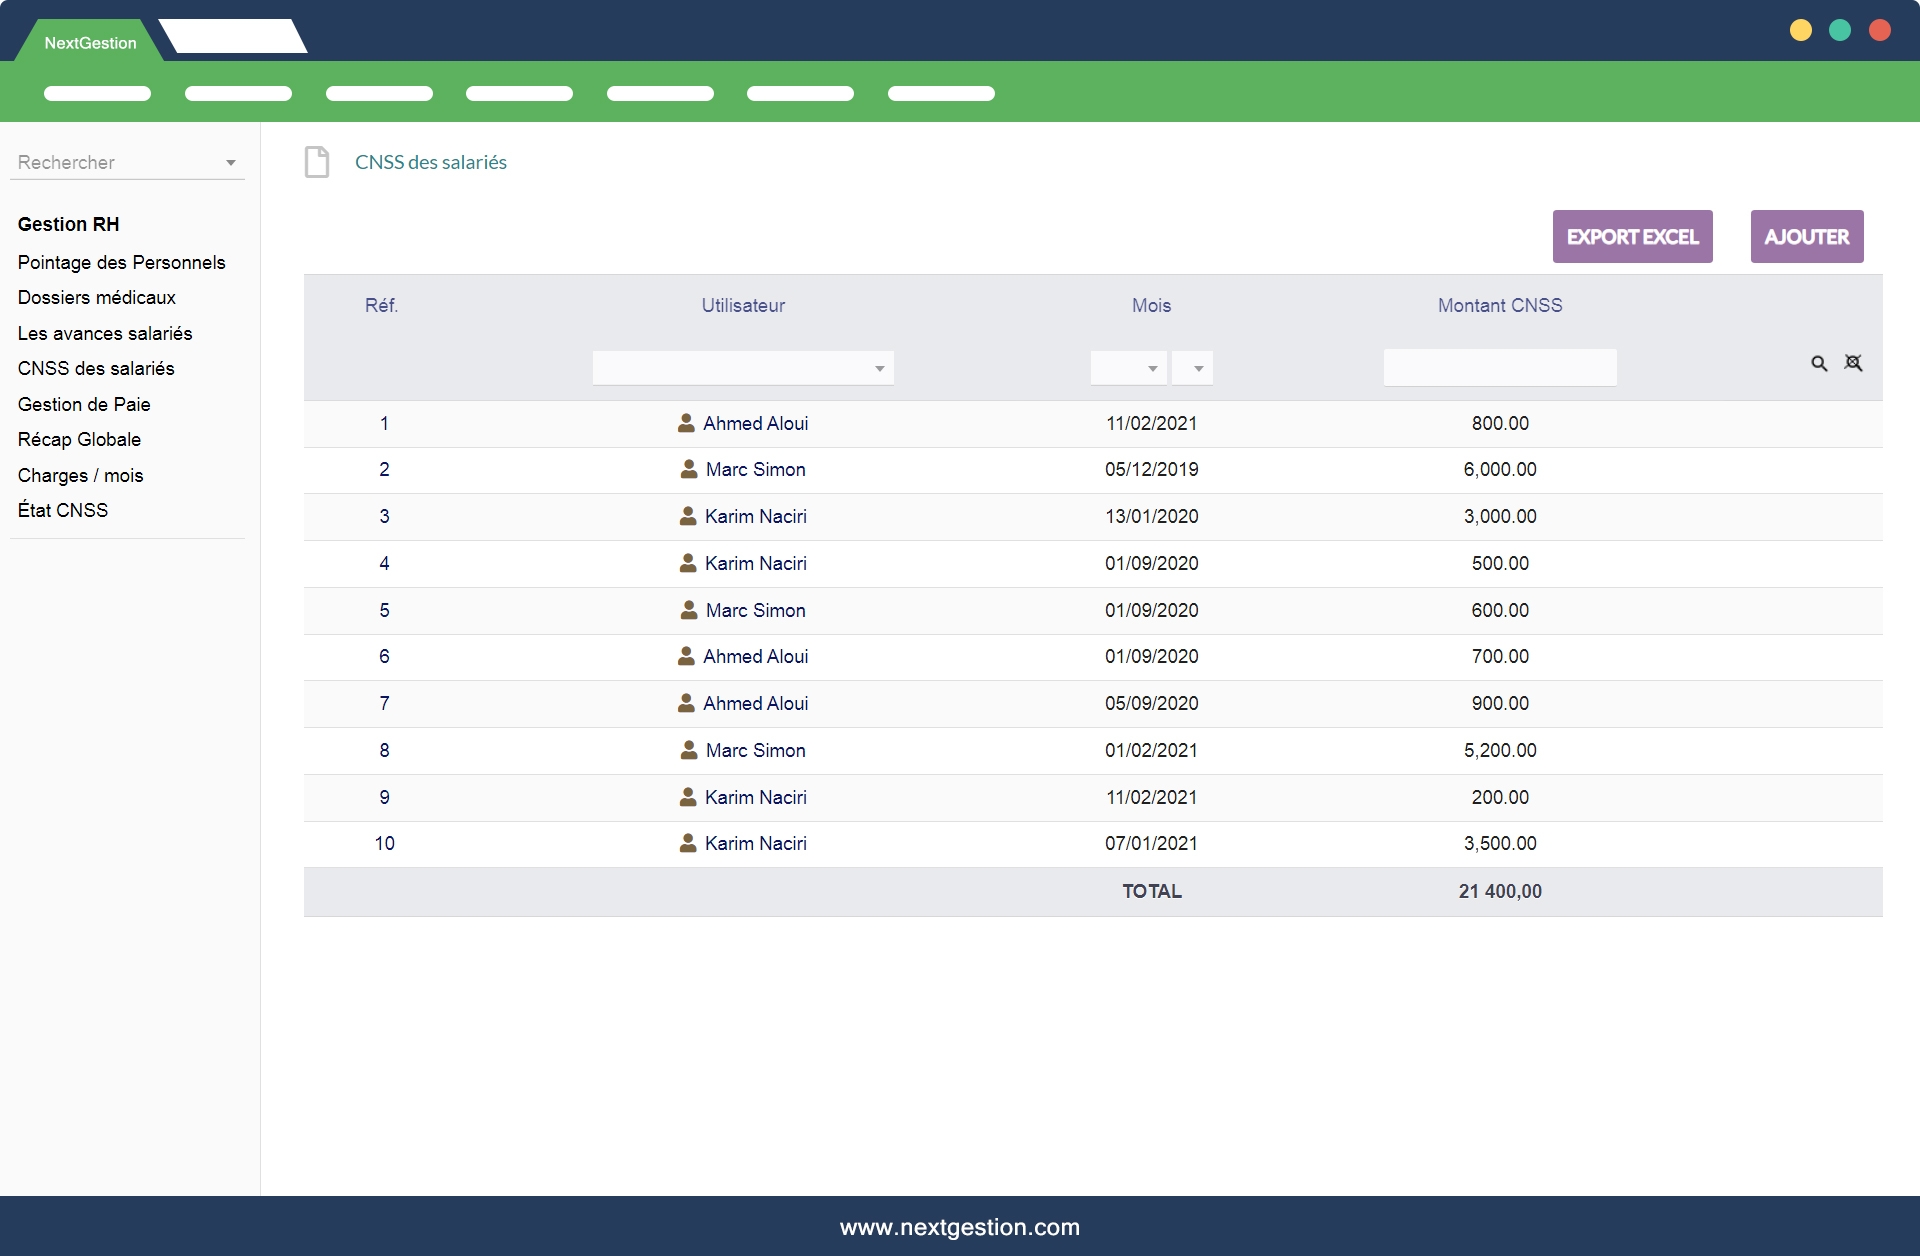Open the first Mois filter dropdown

pos(1128,368)
